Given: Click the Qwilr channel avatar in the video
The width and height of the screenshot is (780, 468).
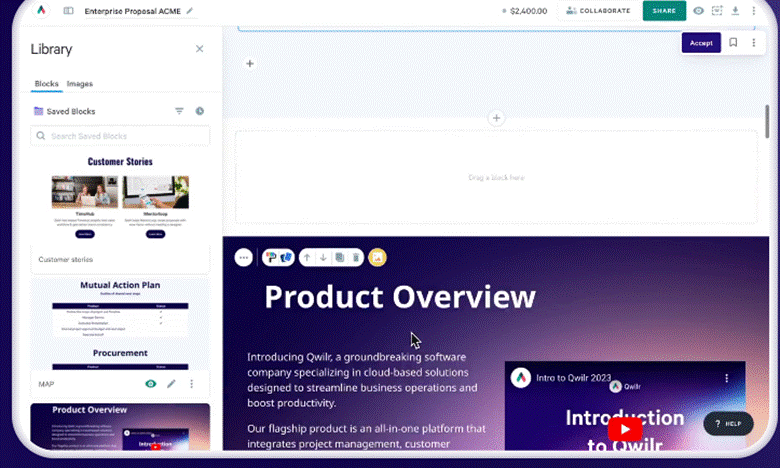Looking at the screenshot, I should [520, 378].
